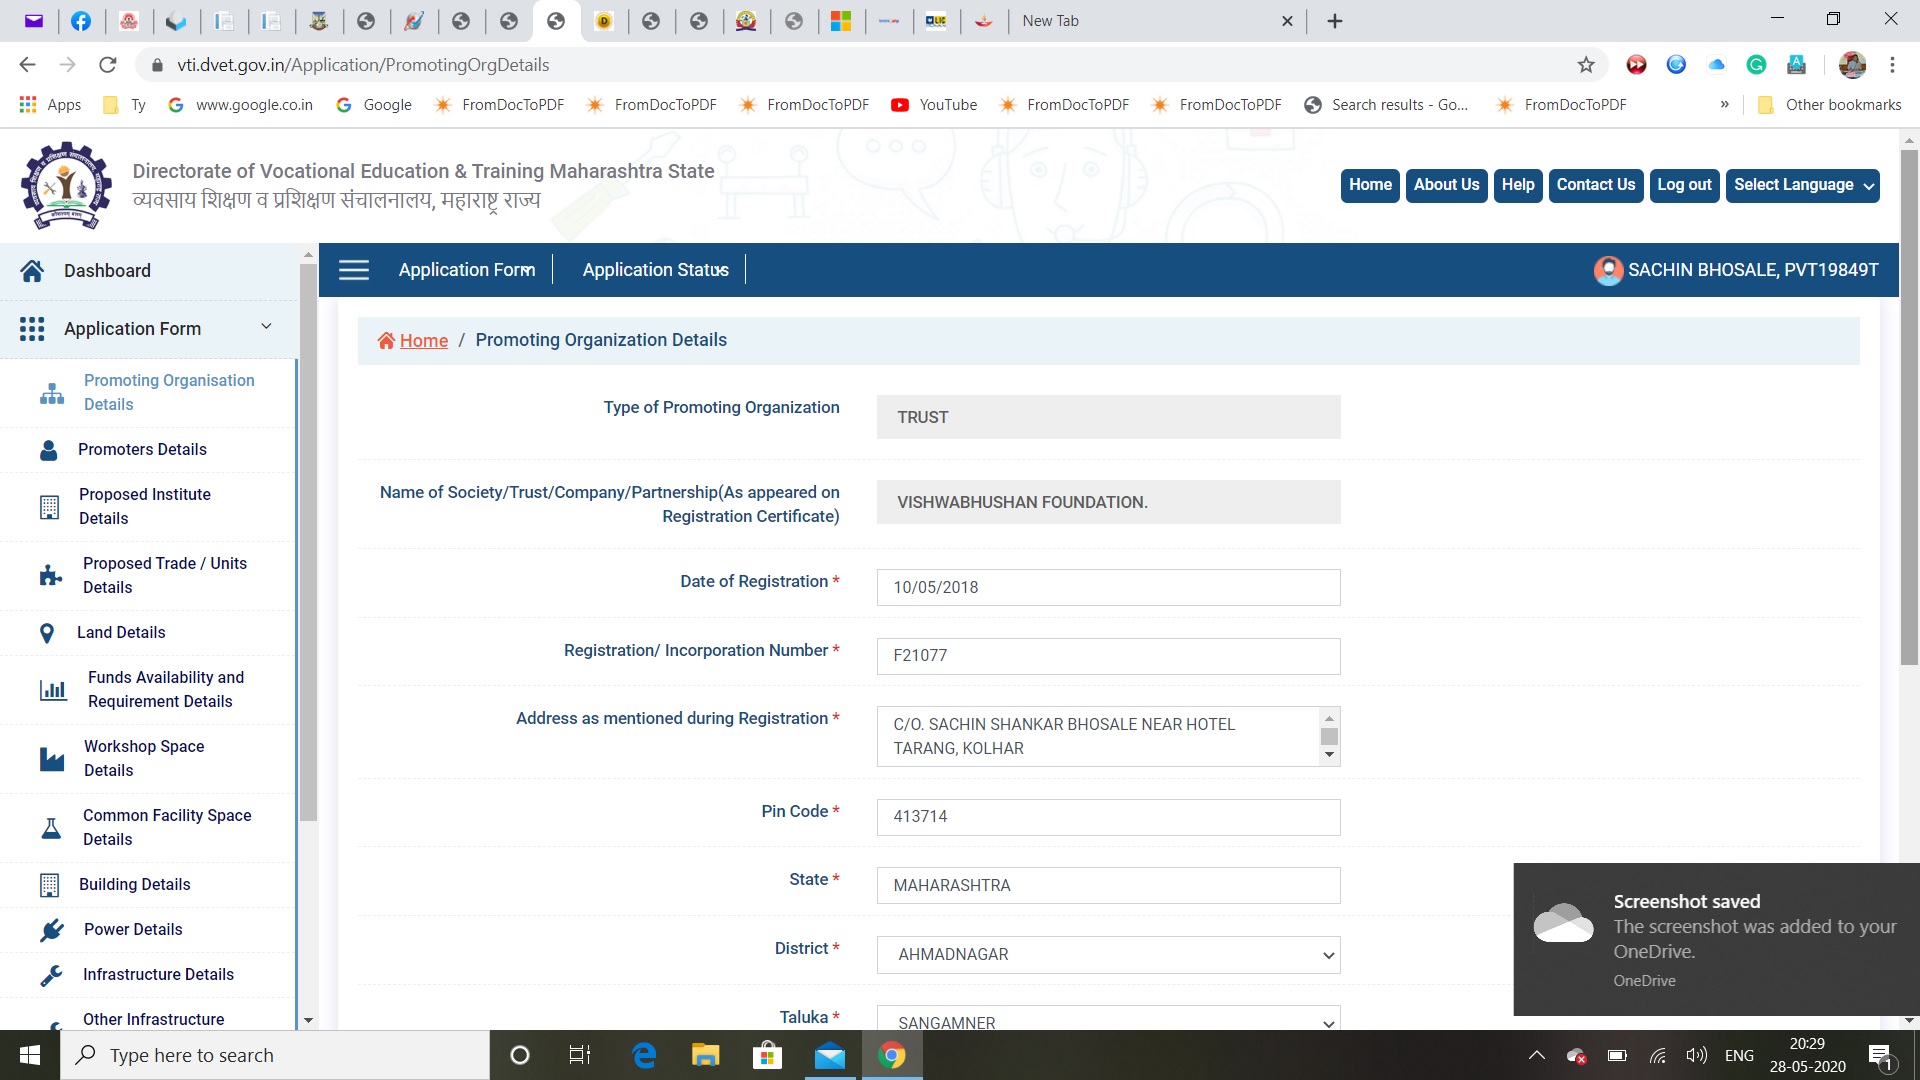Open Chrome's three-dot menu
The height and width of the screenshot is (1080, 1920).
click(1892, 65)
